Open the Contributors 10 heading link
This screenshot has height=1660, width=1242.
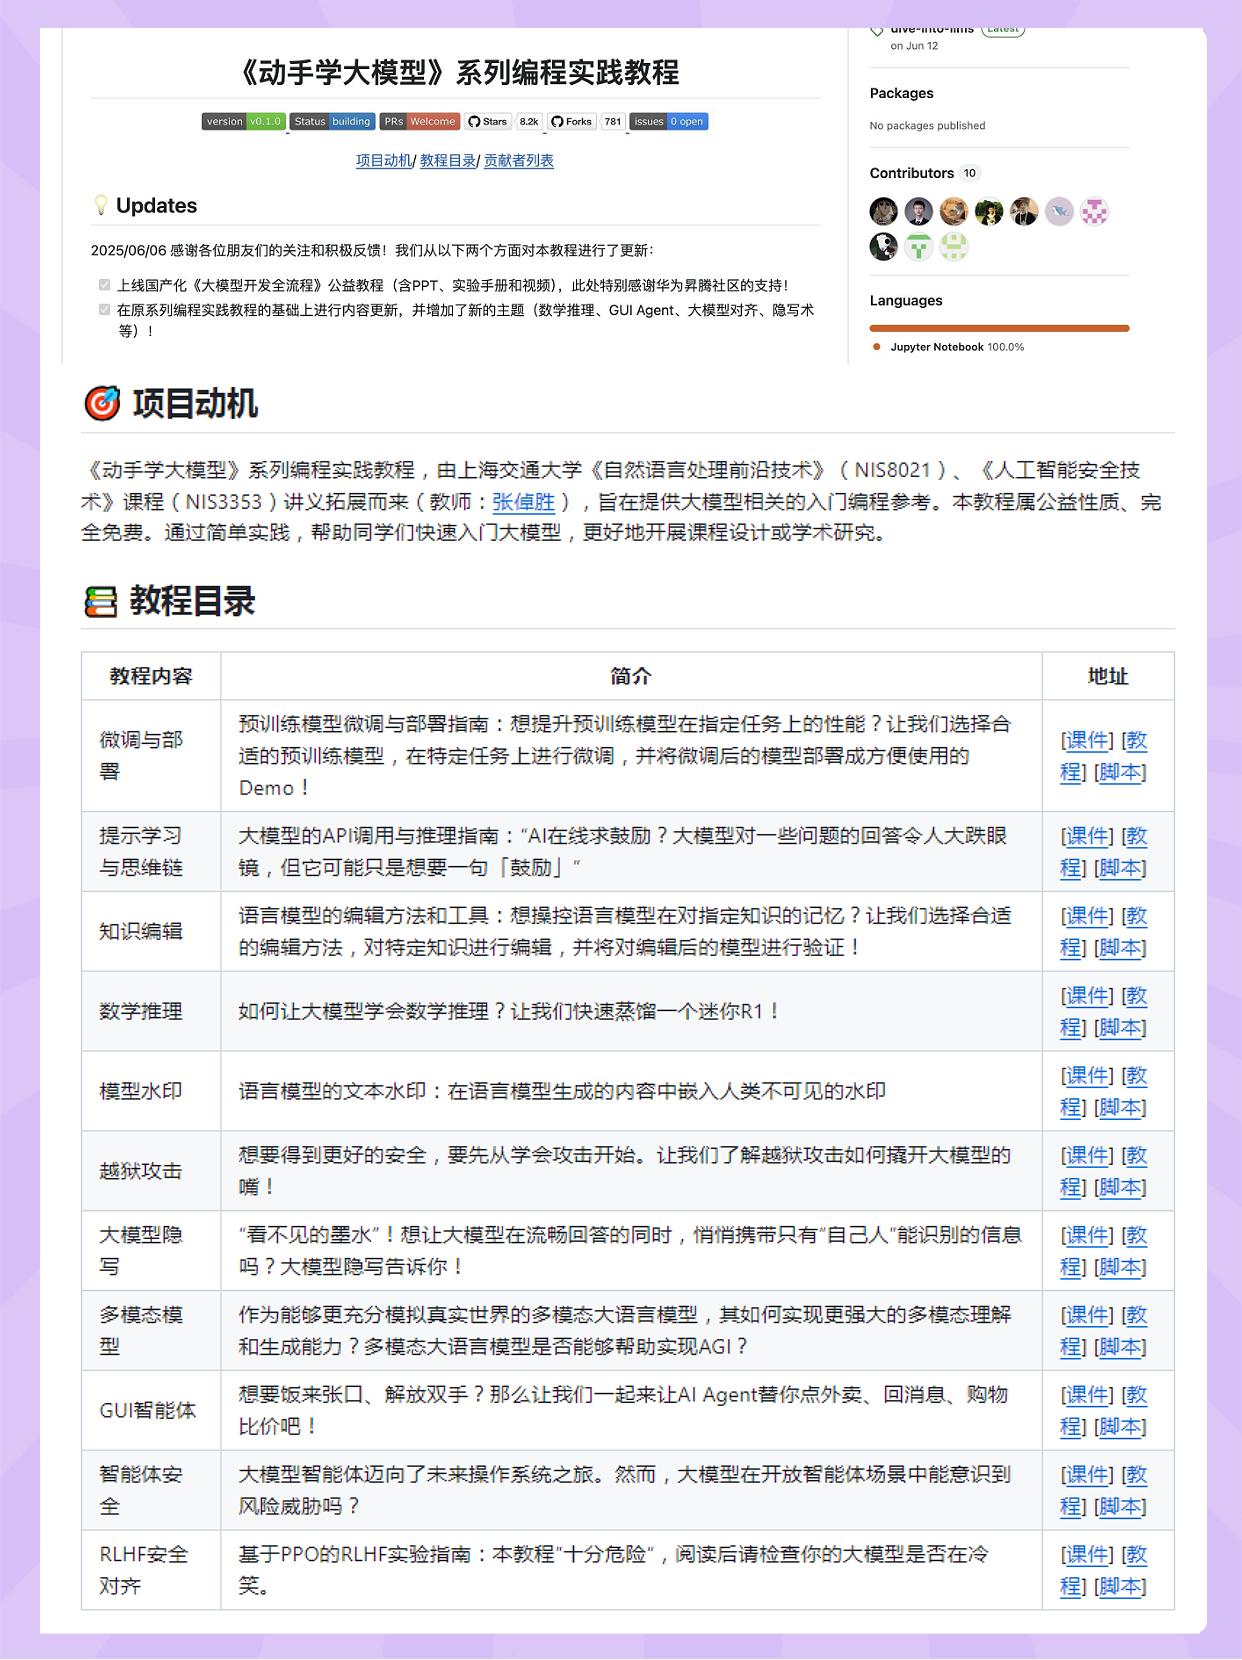pyautogui.click(x=925, y=173)
